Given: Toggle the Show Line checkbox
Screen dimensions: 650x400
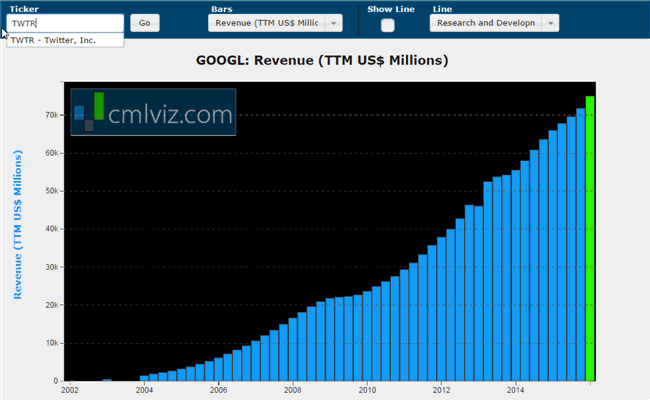Looking at the screenshot, I should click(388, 25).
